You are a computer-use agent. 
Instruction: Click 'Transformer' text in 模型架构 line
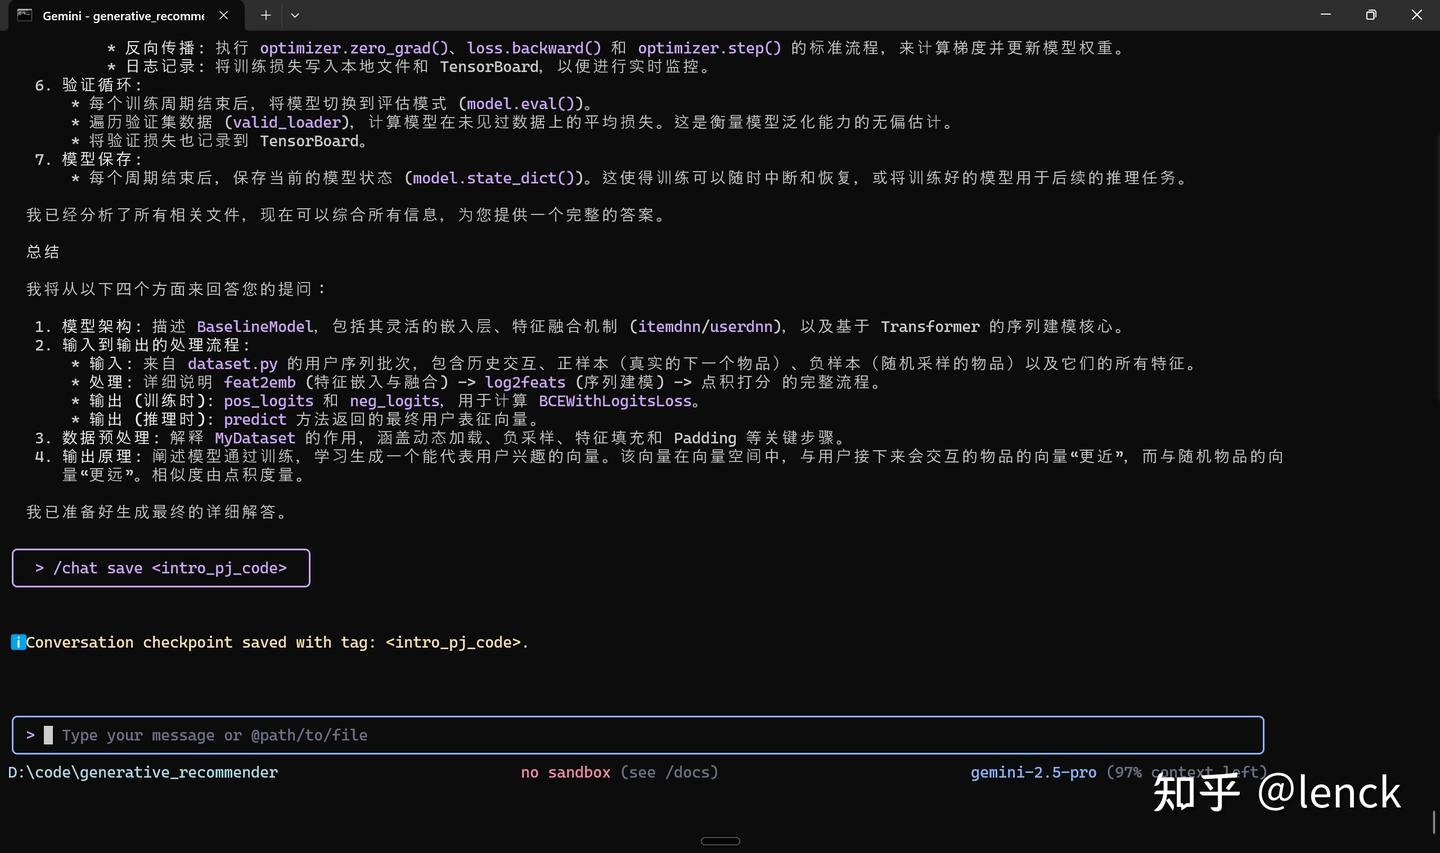pyautogui.click(x=930, y=326)
